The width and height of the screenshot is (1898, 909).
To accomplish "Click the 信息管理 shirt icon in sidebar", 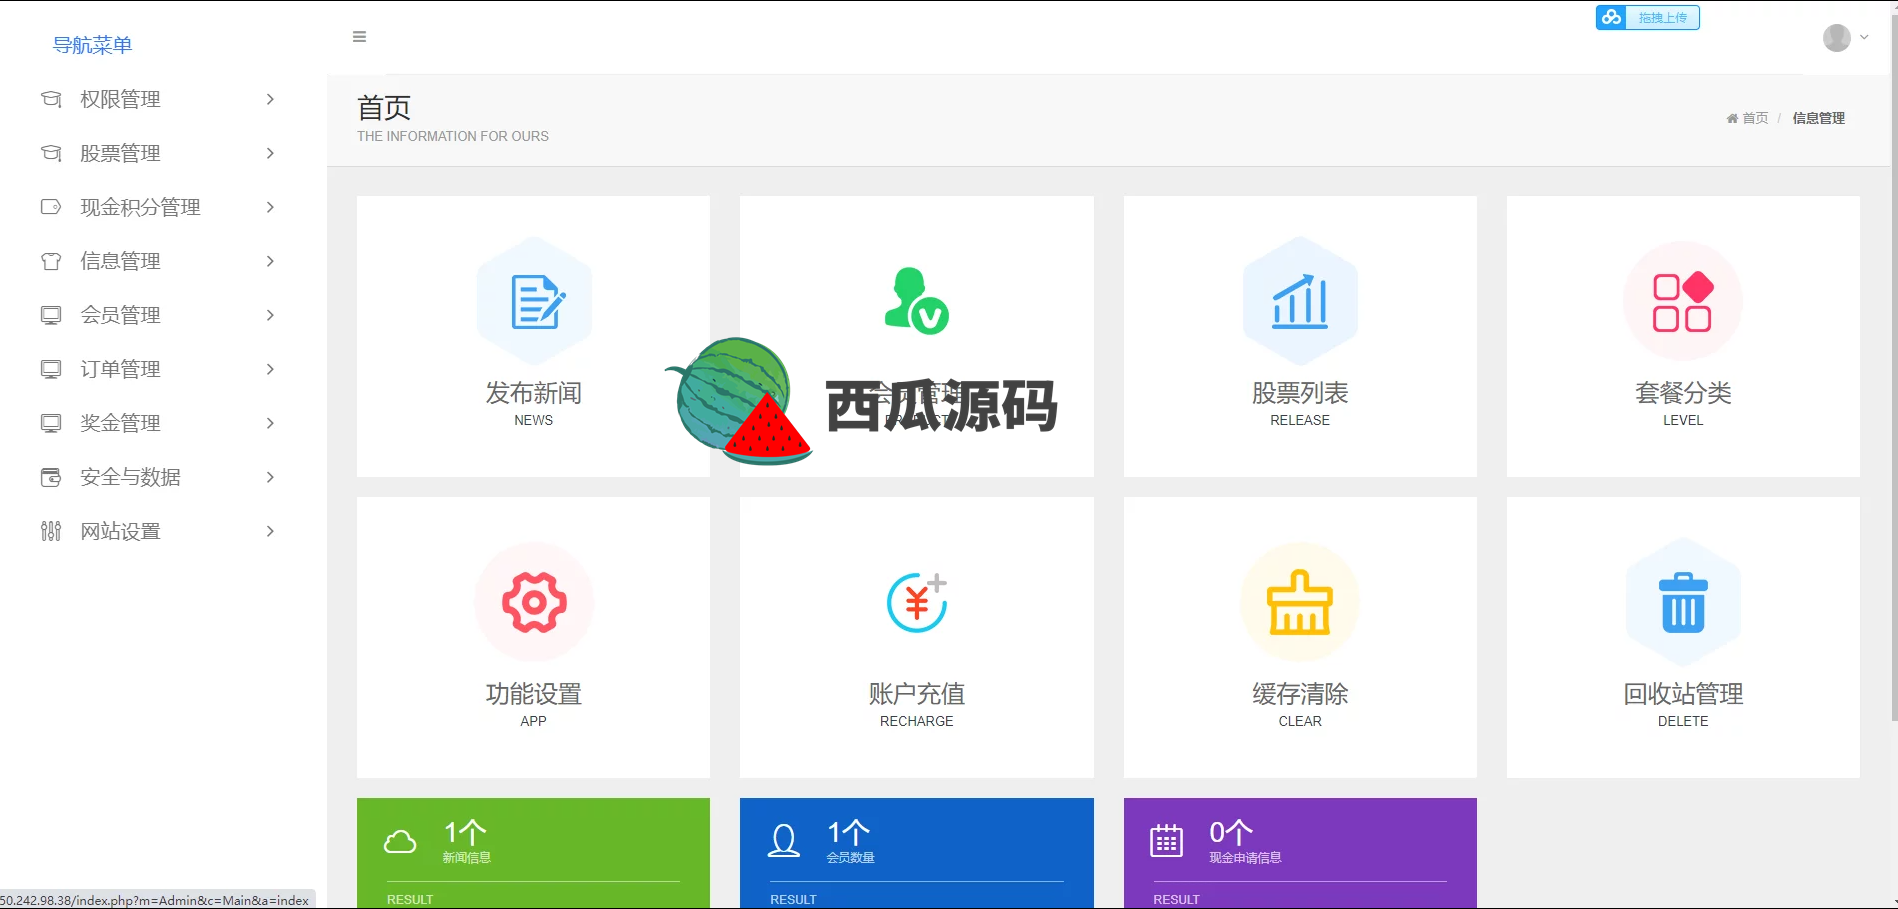I will (51, 261).
